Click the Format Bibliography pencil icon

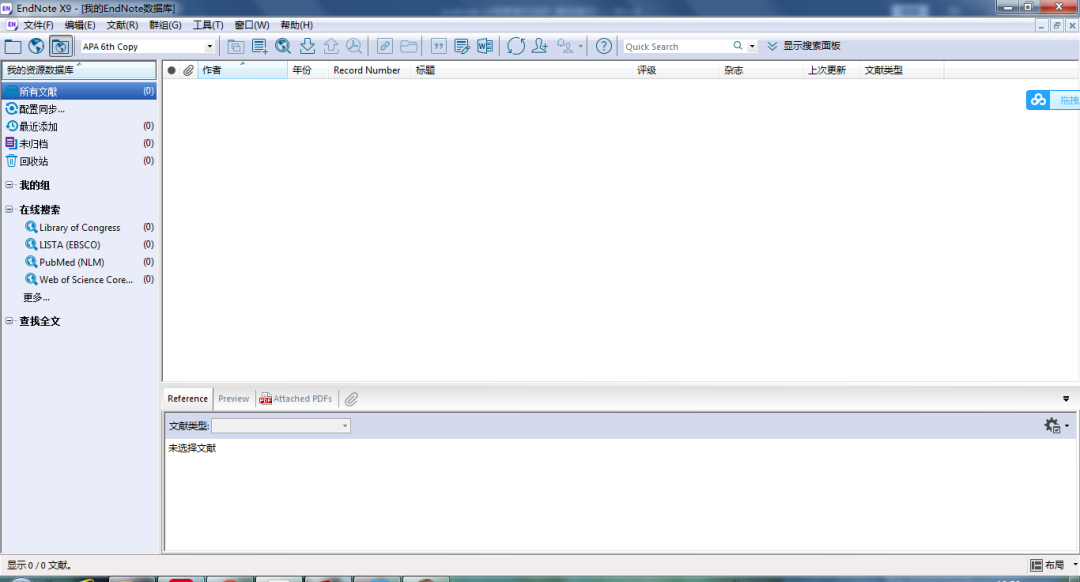pyautogui.click(x=461, y=46)
